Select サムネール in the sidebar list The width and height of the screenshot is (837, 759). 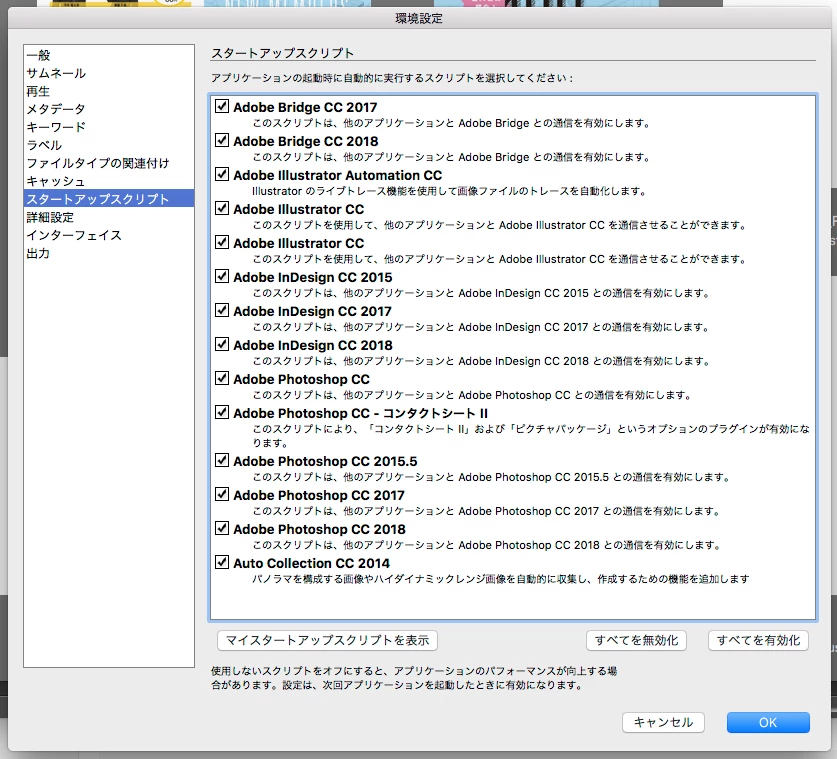click(109, 73)
